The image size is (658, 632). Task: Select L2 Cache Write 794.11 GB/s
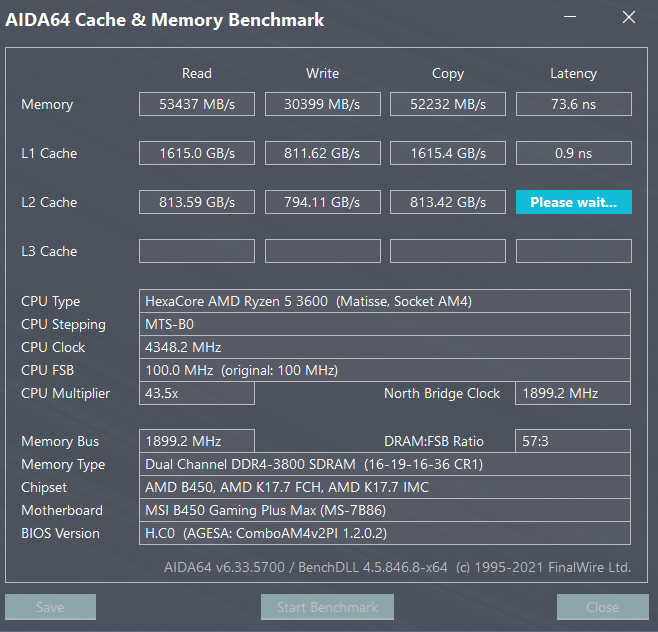pos(323,202)
